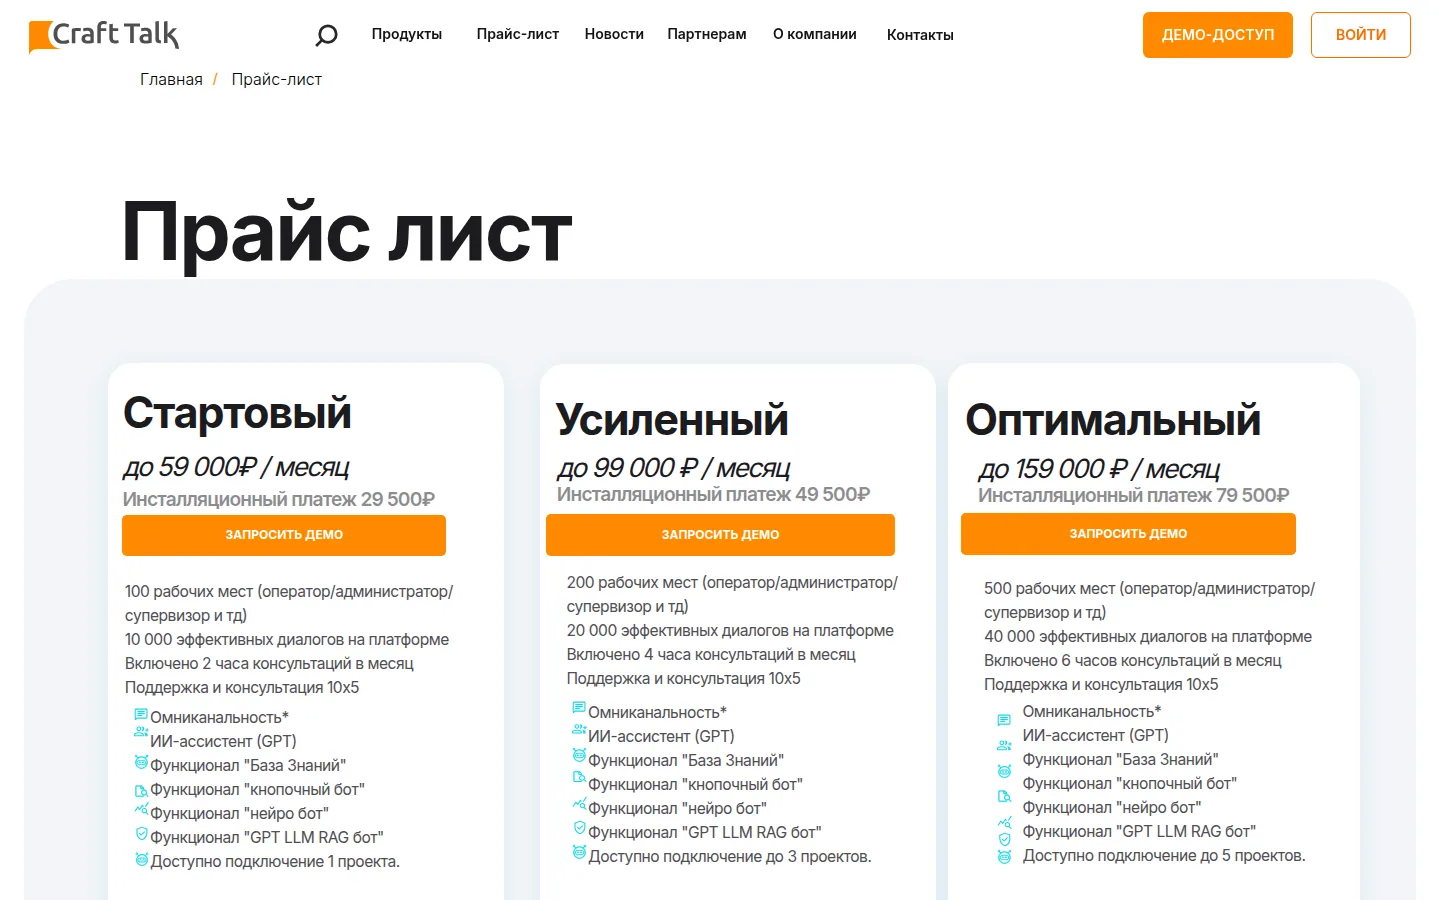Screen dimensions: 1440x900
Task: Click chart analytics icon in Оптимальный card
Action: point(1004,823)
